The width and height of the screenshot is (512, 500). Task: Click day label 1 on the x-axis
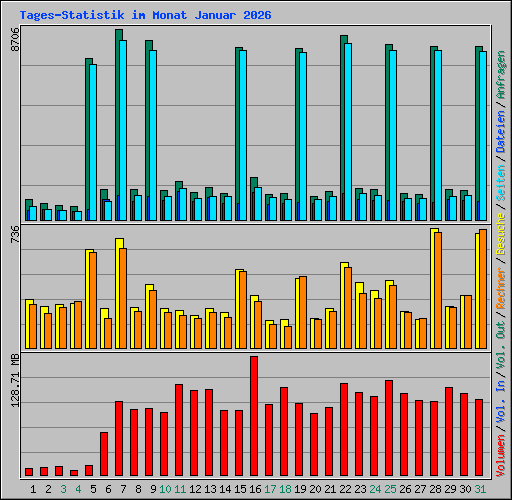point(33,489)
